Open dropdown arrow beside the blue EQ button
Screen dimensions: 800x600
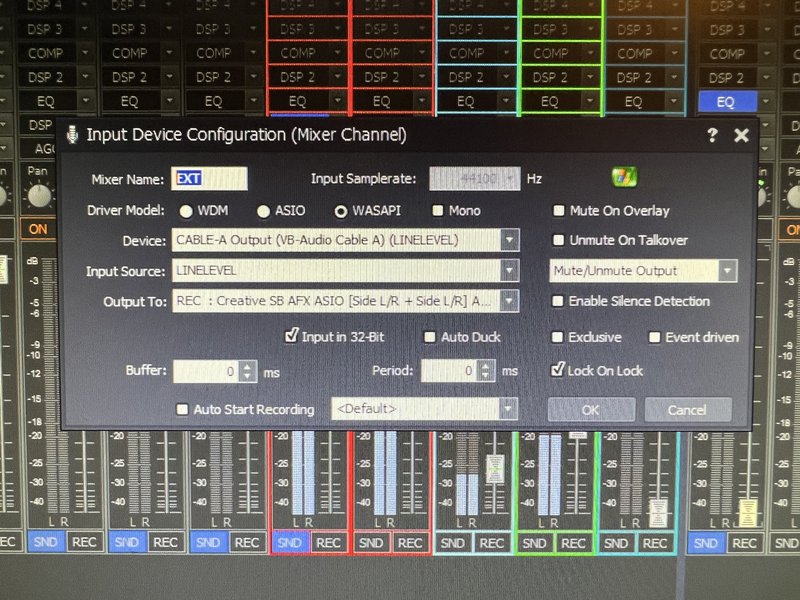766,102
